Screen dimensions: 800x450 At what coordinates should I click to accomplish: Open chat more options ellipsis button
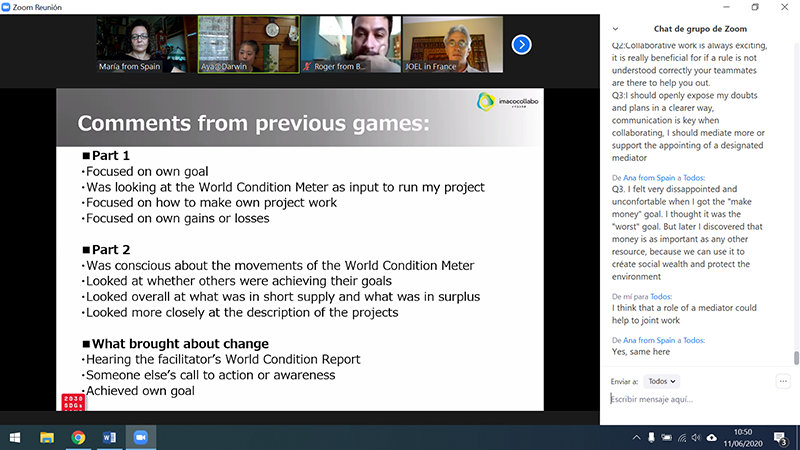[783, 381]
